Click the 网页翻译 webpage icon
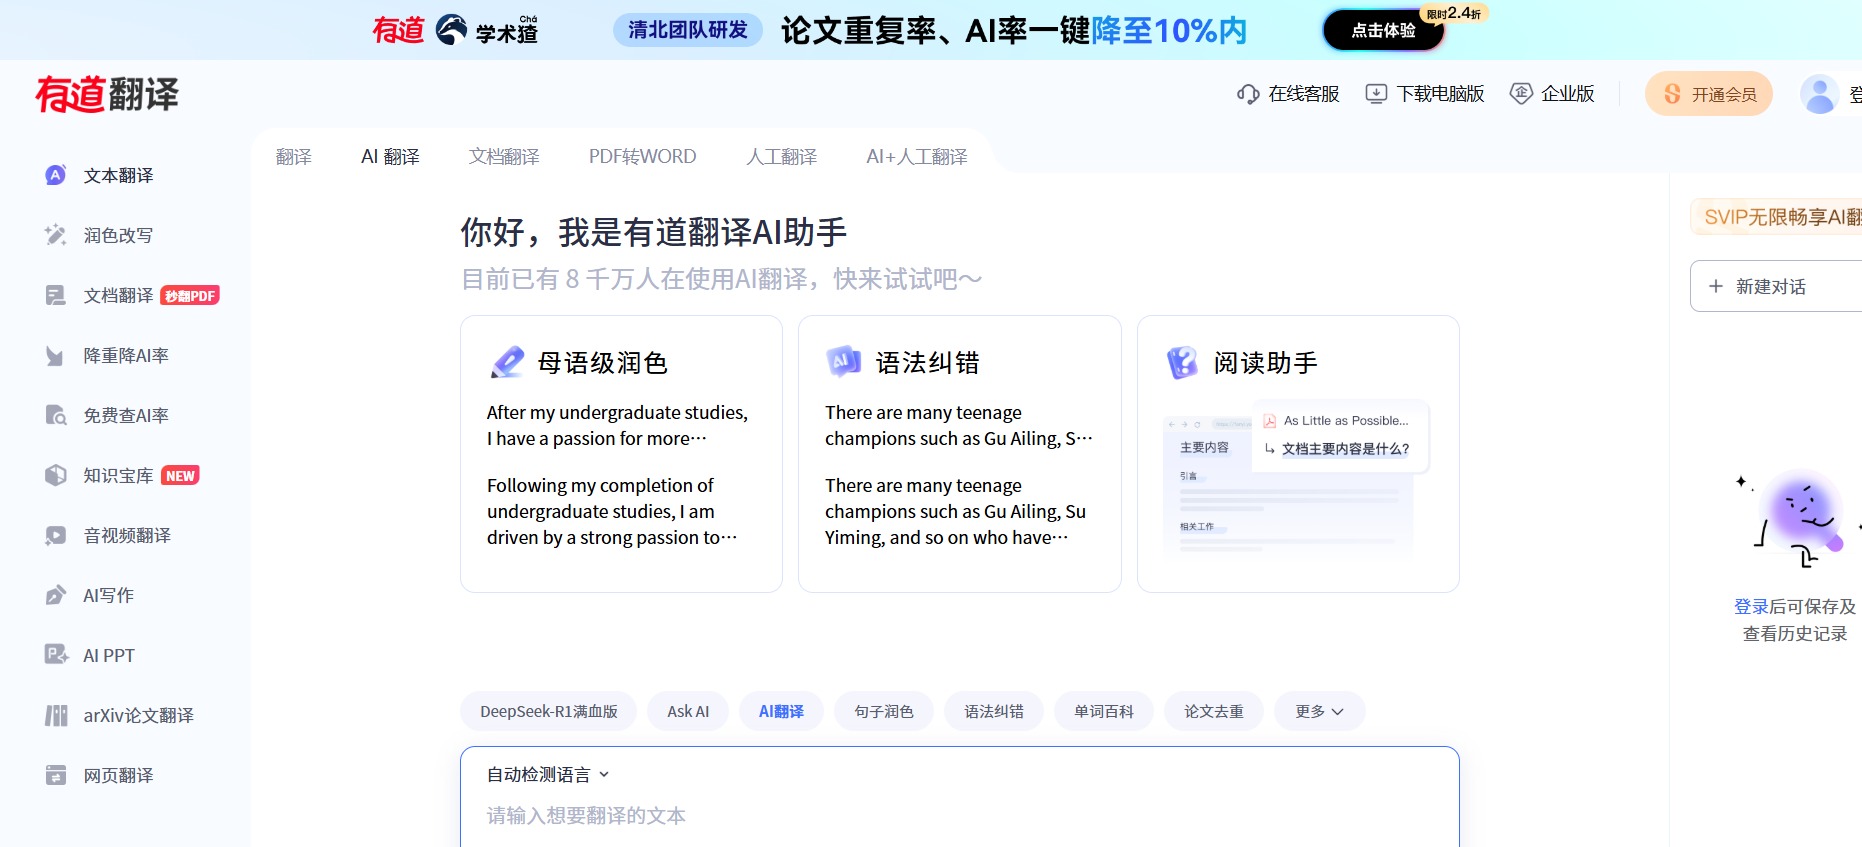The image size is (1862, 847). click(x=56, y=775)
